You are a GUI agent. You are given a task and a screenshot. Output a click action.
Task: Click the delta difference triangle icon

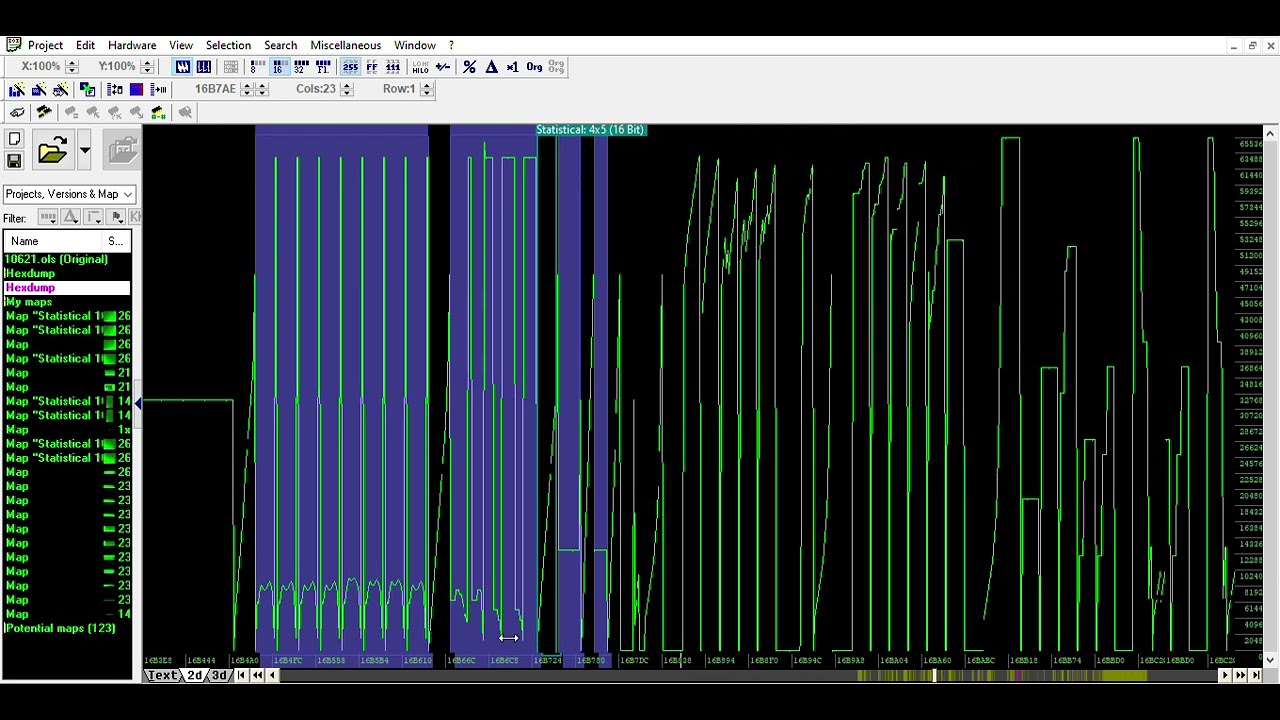[491, 67]
